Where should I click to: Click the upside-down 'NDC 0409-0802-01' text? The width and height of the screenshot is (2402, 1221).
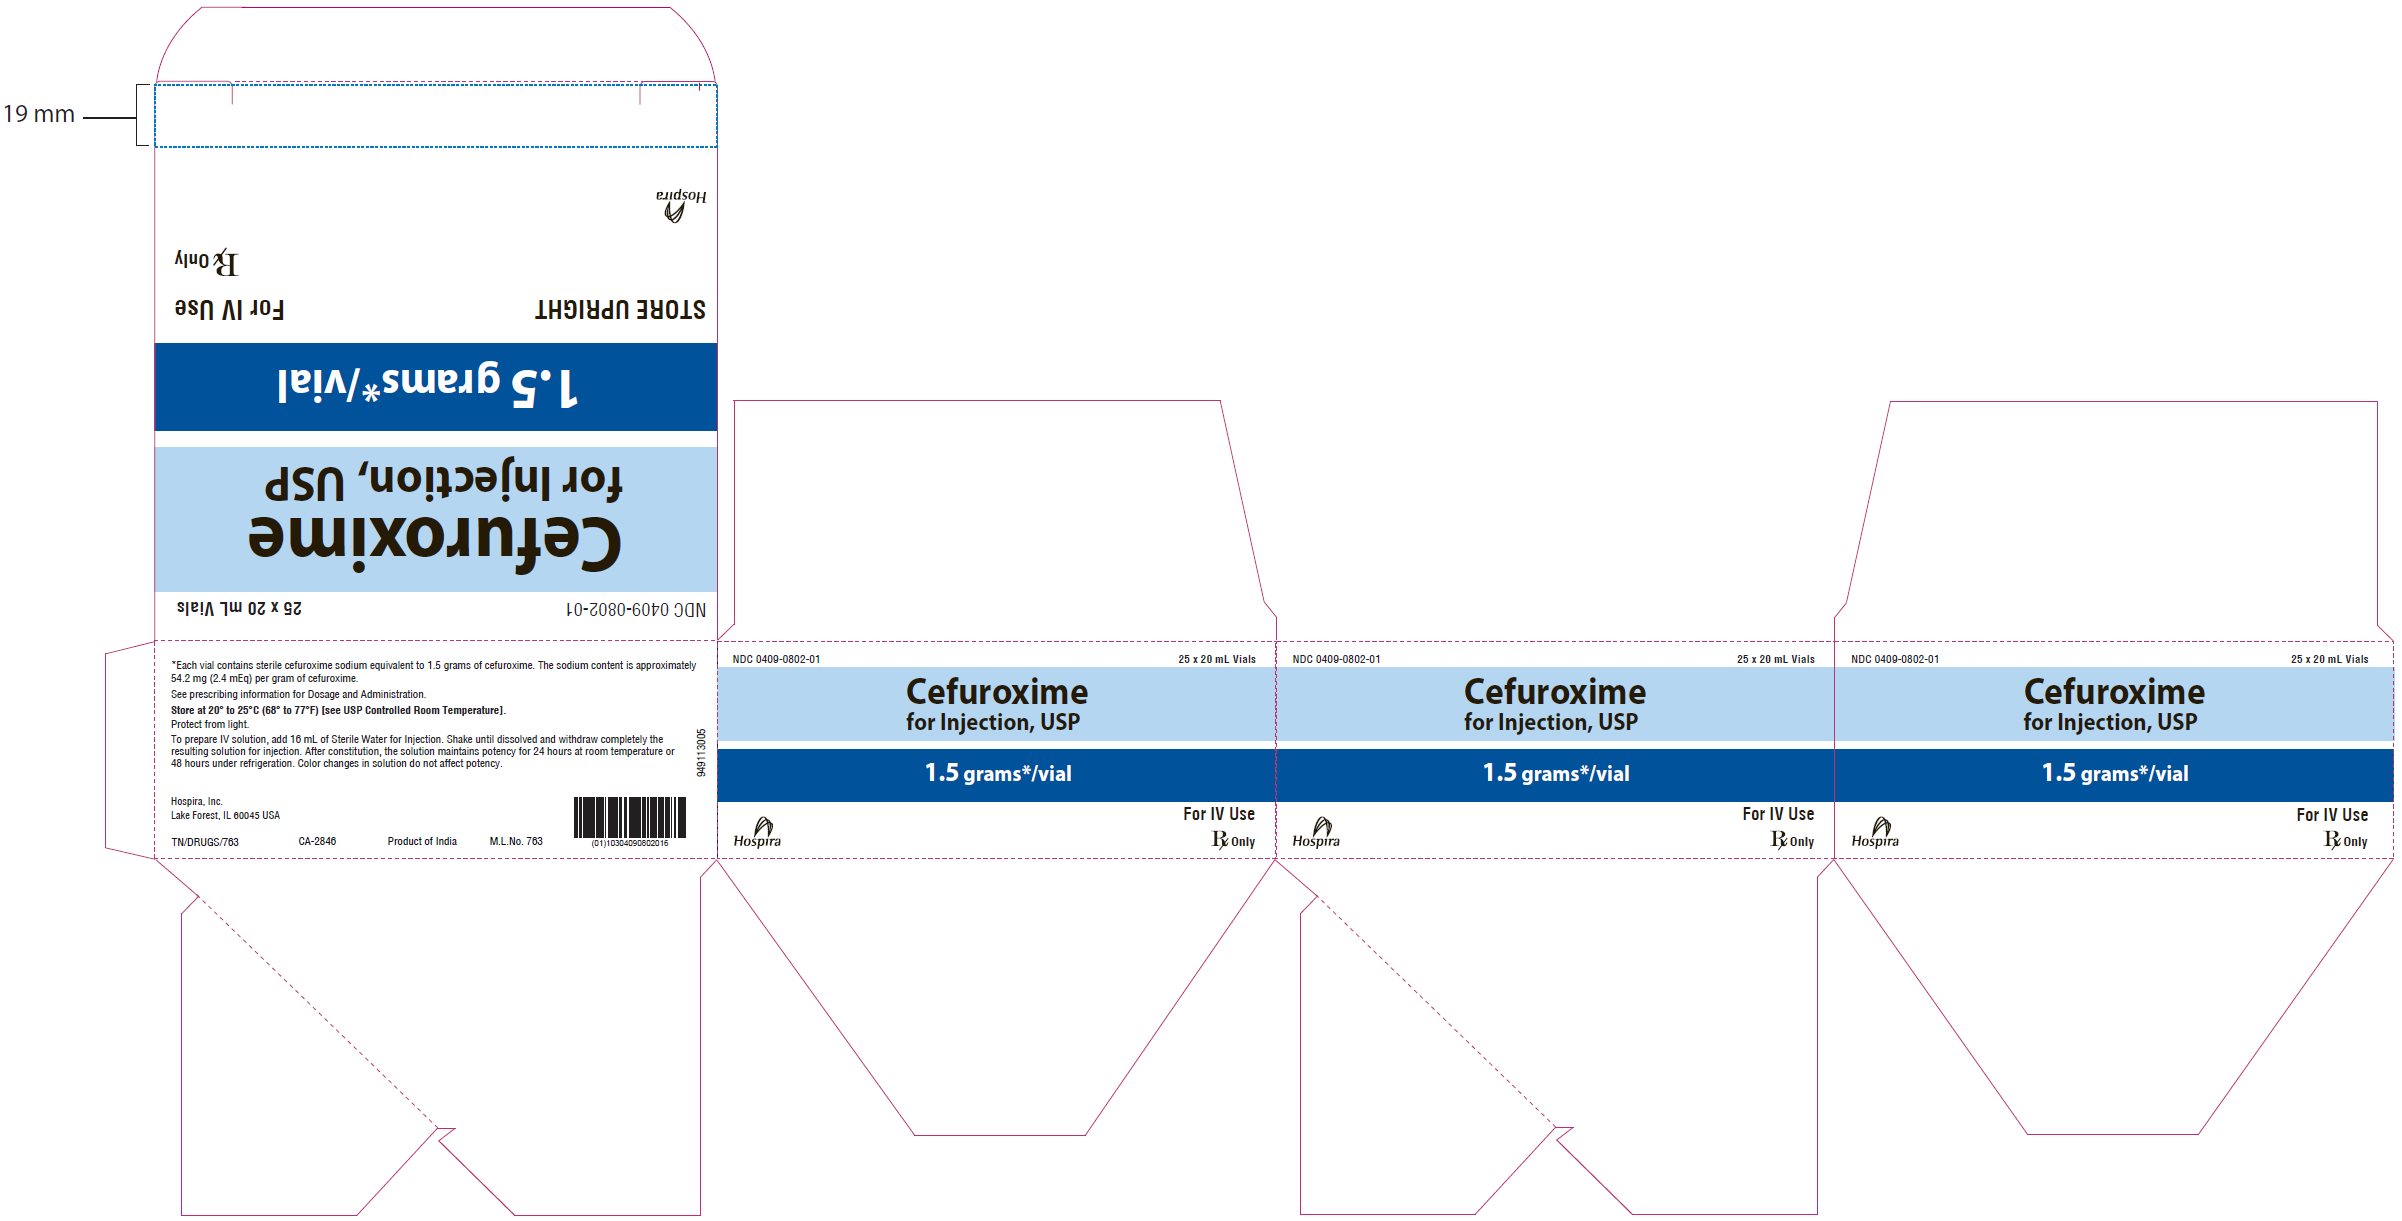(x=636, y=609)
